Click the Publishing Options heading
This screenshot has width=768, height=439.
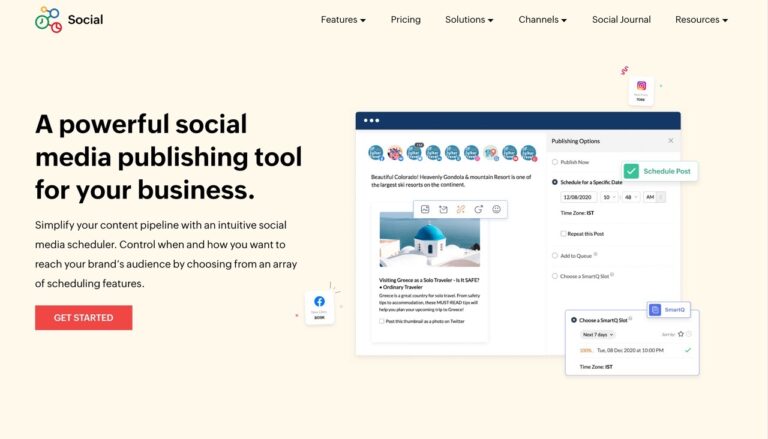[576, 141]
